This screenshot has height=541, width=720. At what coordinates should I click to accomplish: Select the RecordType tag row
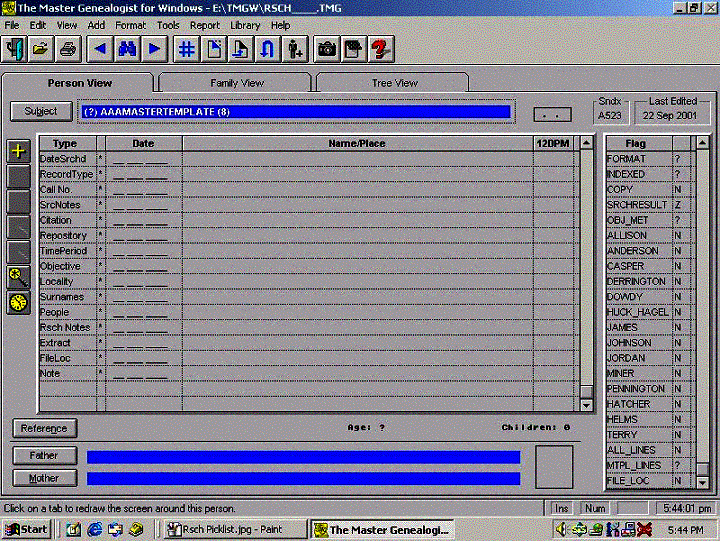[307, 174]
